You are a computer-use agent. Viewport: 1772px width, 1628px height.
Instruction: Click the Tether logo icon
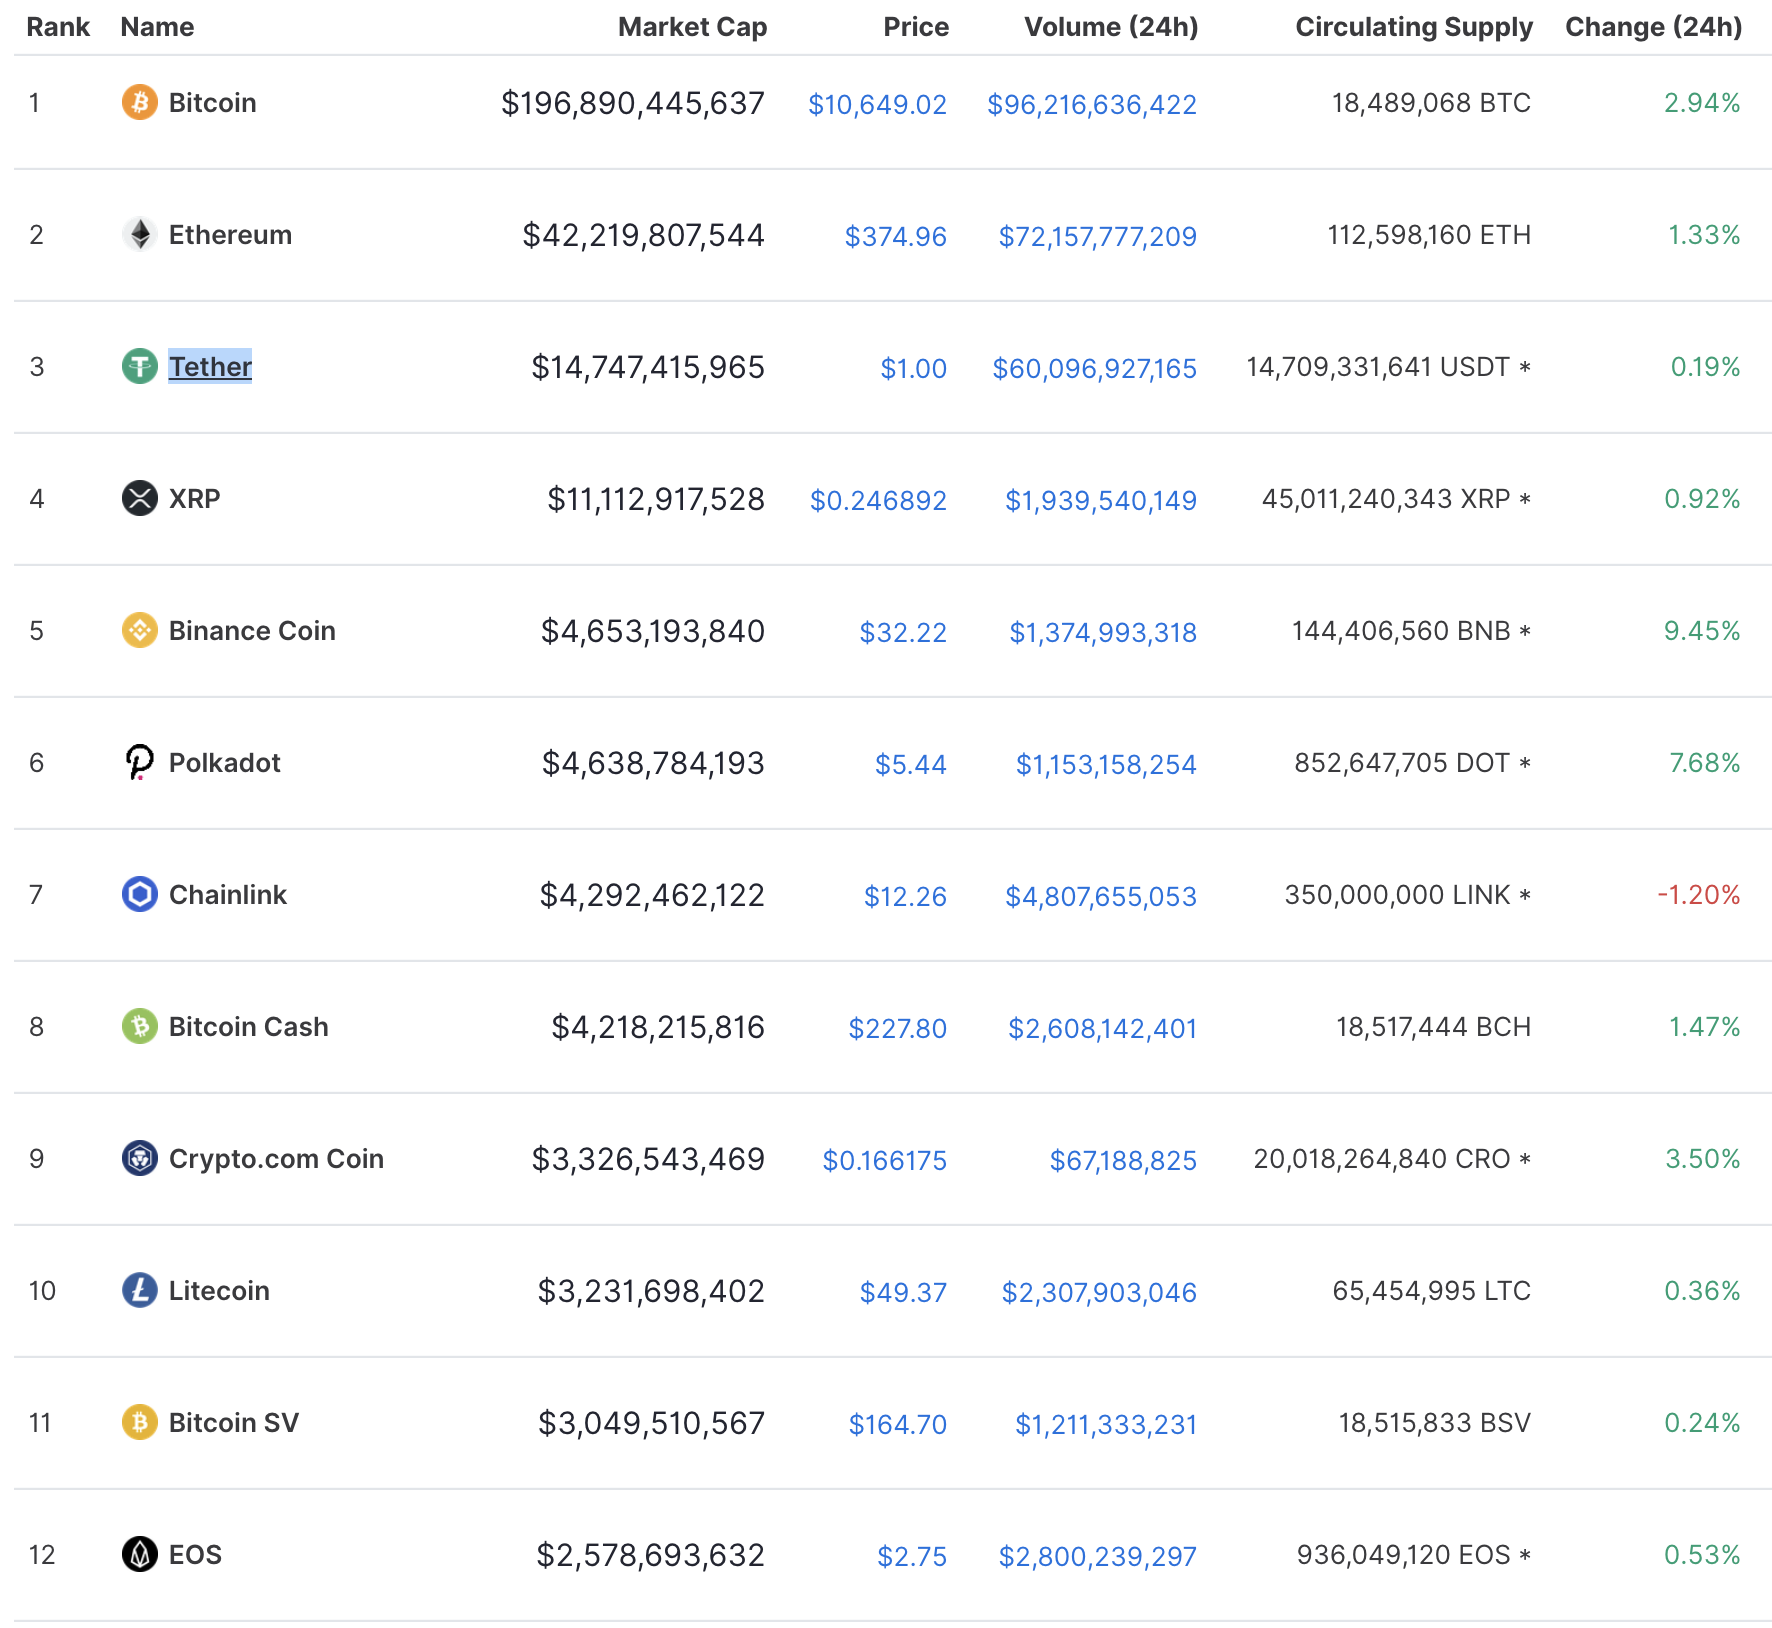coord(140,366)
